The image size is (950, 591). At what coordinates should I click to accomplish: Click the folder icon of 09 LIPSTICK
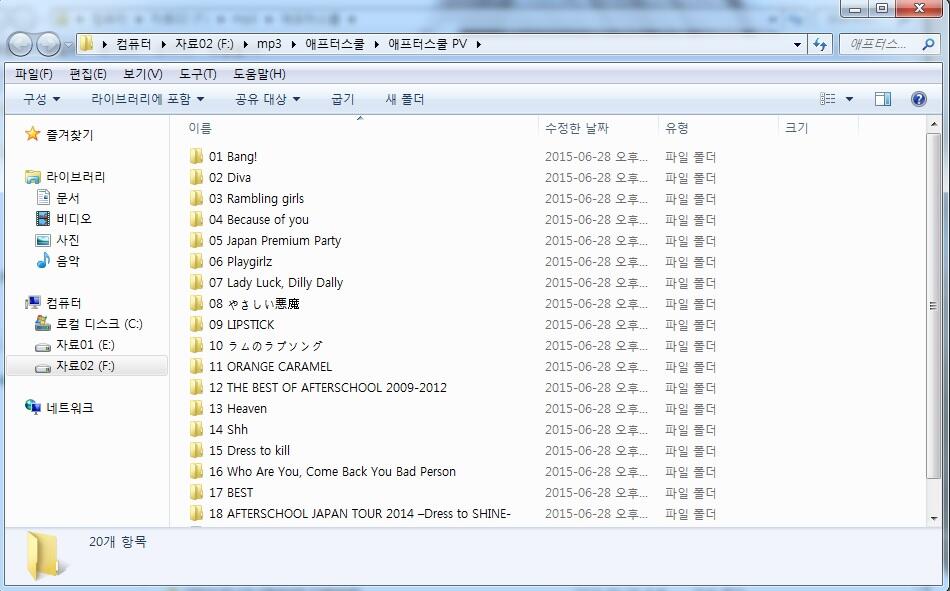[196, 324]
